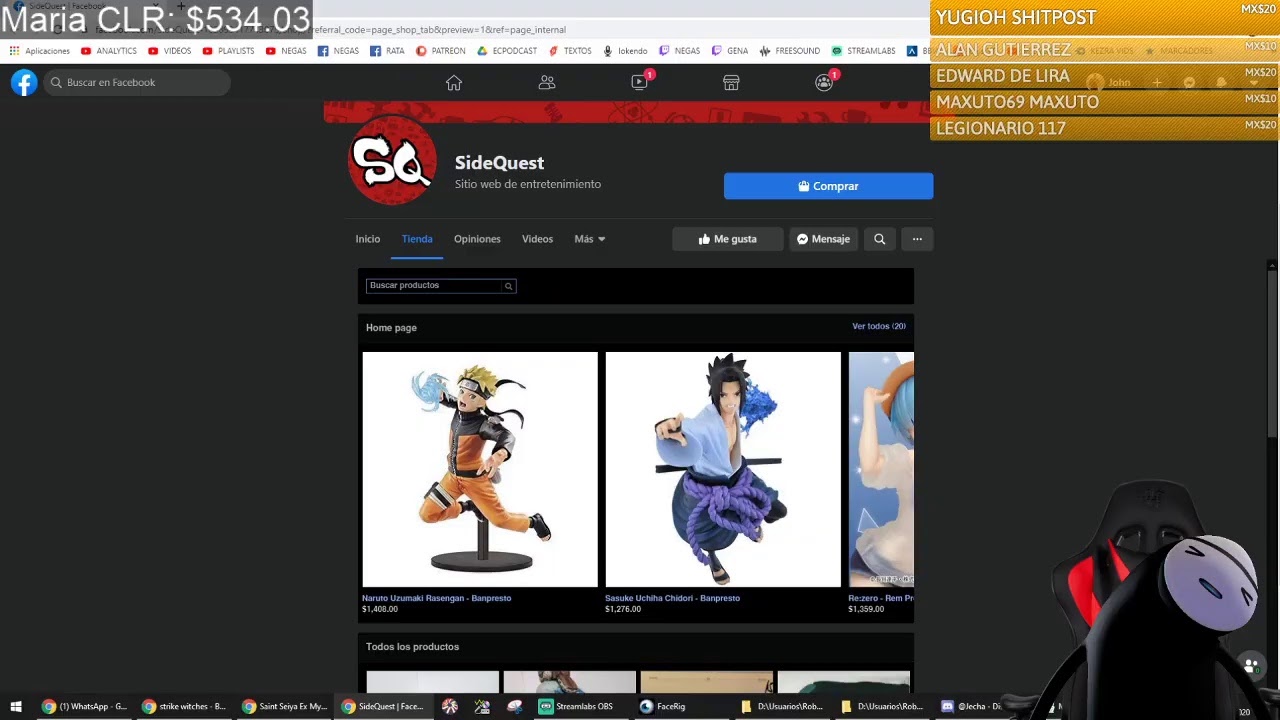This screenshot has width=1280, height=720.
Task: Open Naruto Uzumaki Rasengan - Banpresto link
Action: (436, 598)
